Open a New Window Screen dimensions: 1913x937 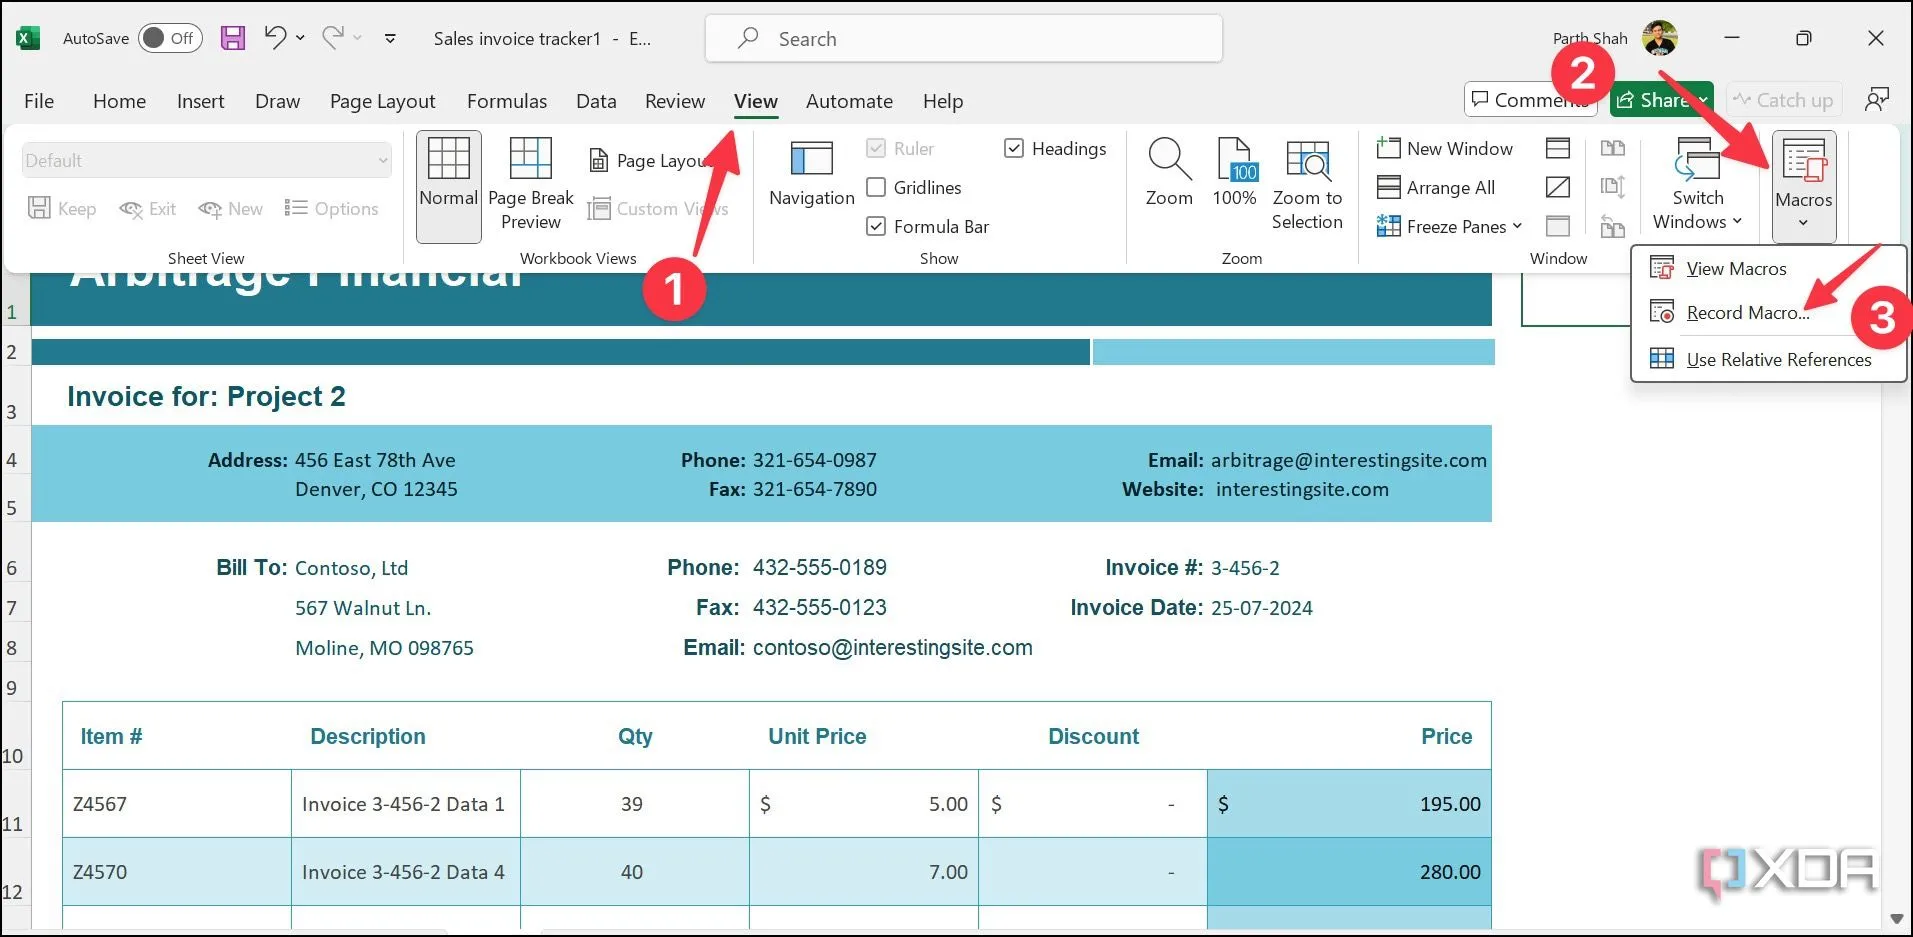tap(1445, 149)
